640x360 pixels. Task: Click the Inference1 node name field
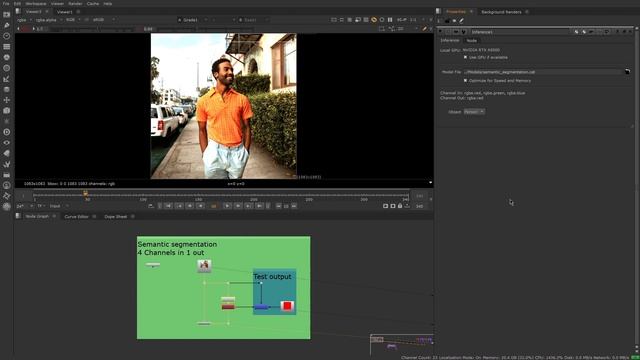[x=520, y=32]
